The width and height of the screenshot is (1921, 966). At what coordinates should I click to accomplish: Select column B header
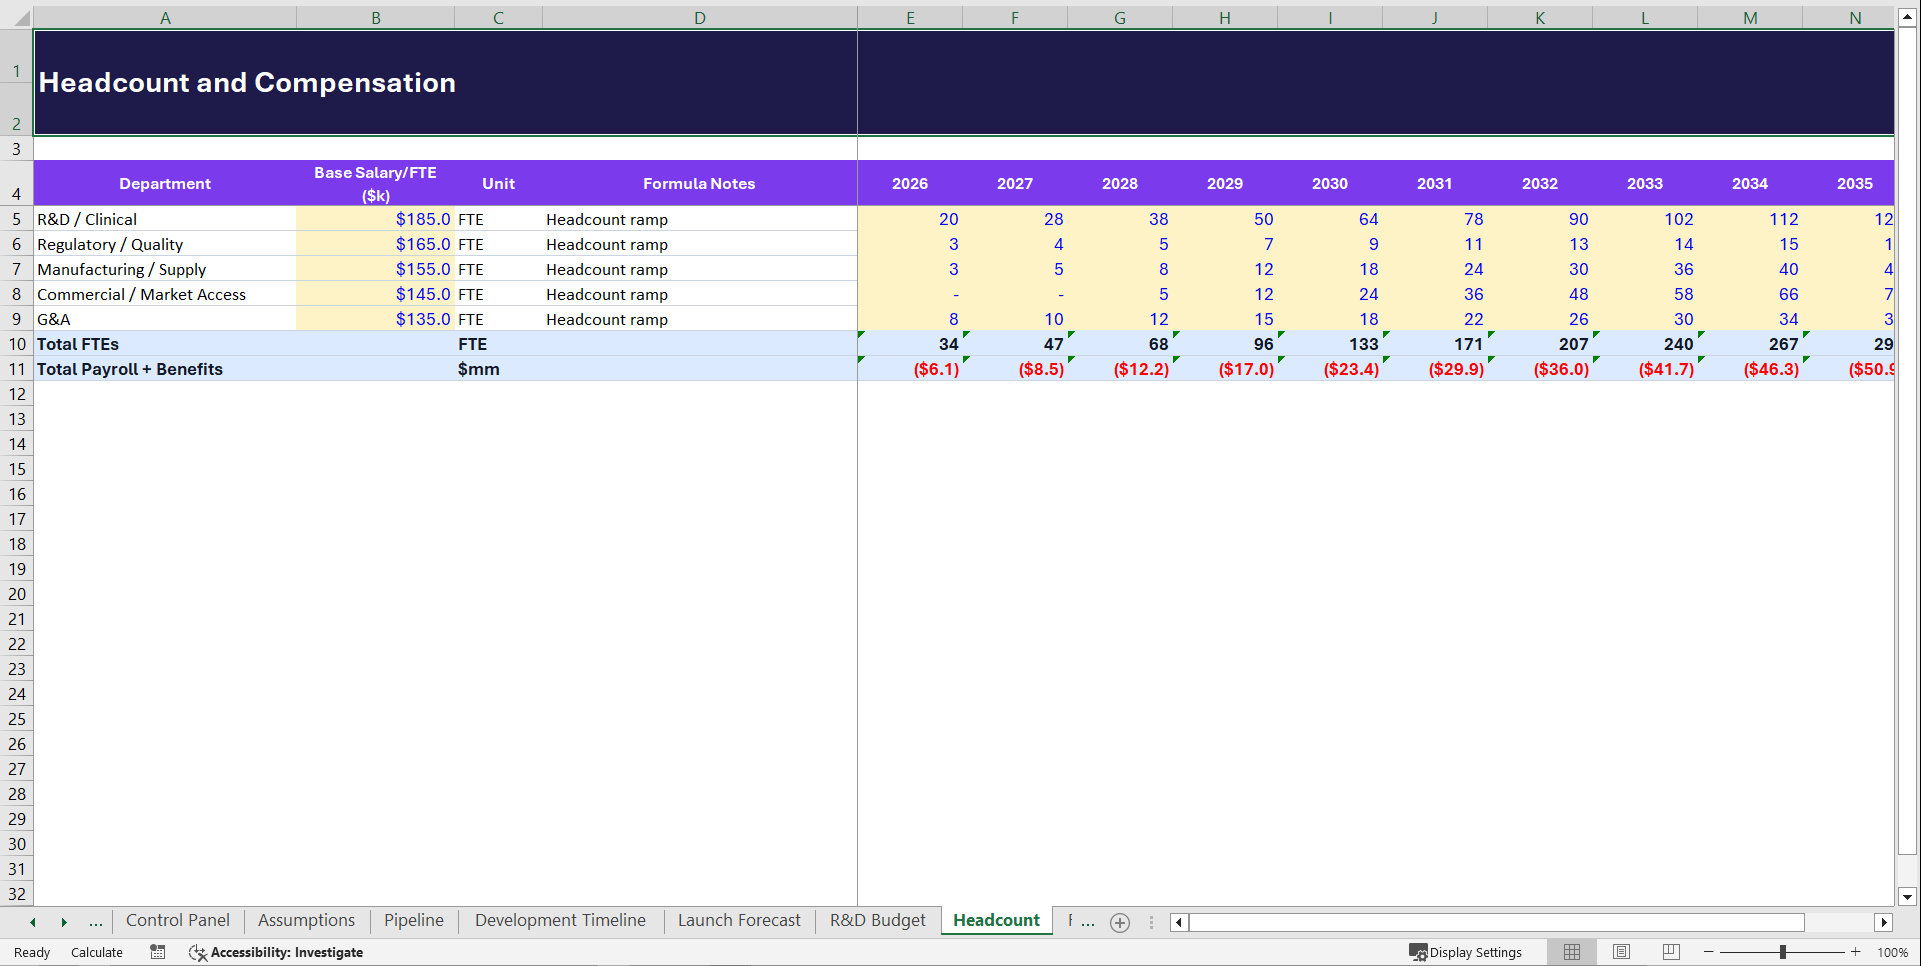pyautogui.click(x=375, y=17)
